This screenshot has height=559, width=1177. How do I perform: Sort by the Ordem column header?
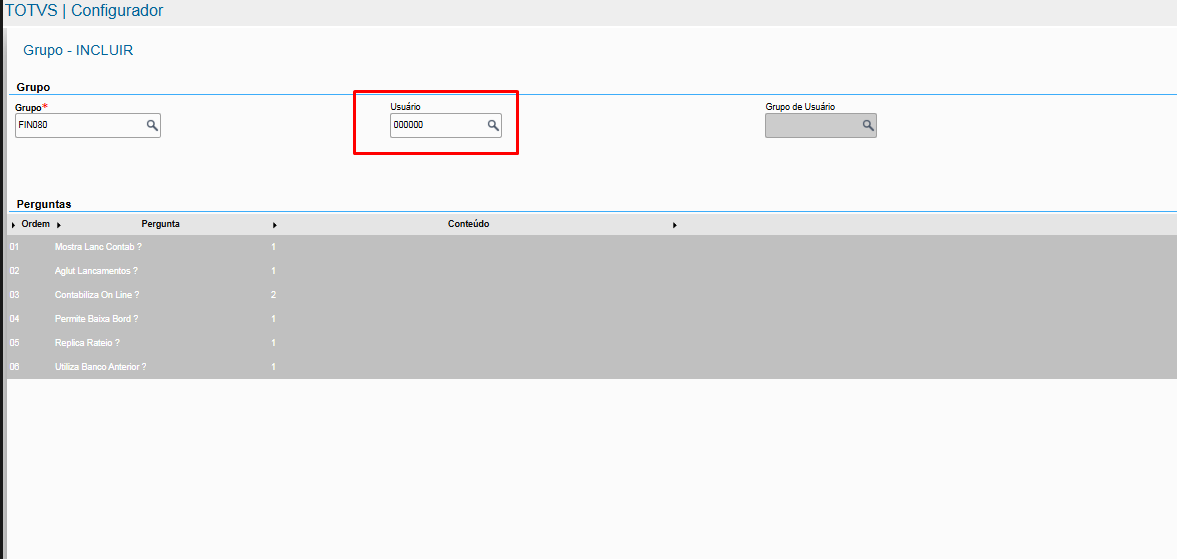point(35,224)
